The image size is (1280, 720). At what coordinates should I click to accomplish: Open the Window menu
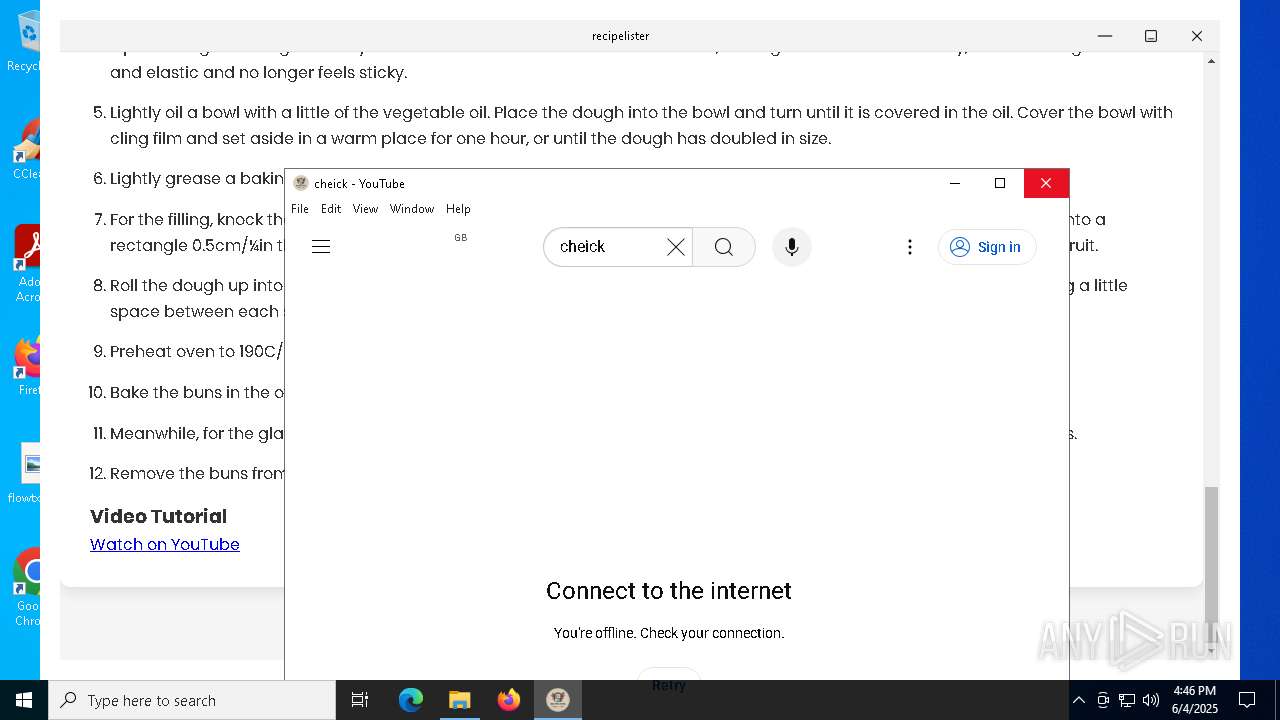coord(412,209)
